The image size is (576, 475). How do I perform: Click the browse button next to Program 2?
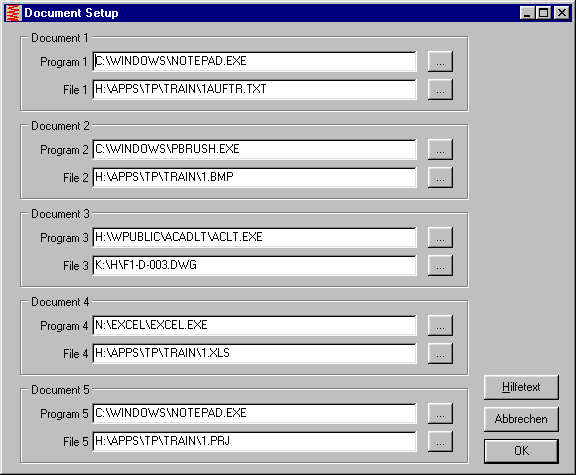coord(440,150)
